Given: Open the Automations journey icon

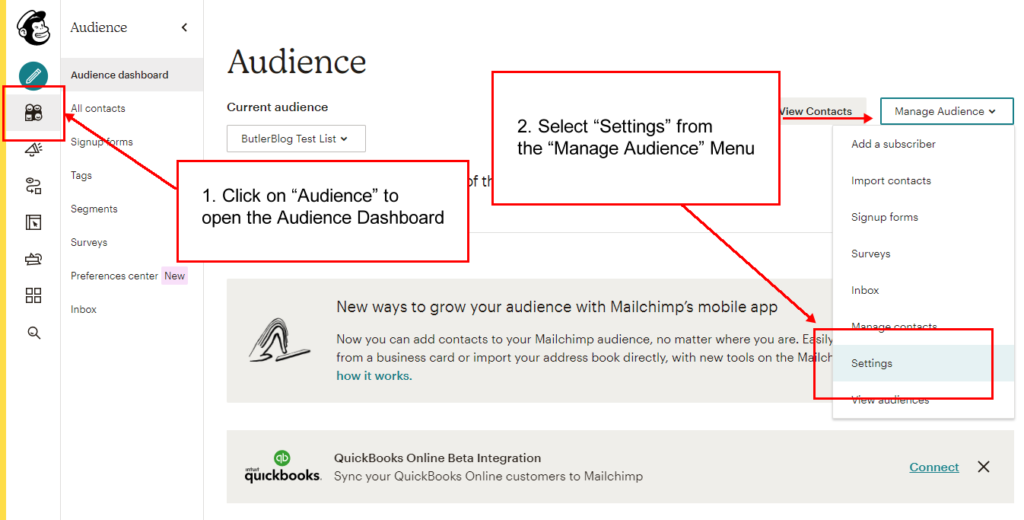Looking at the screenshot, I should coord(33,186).
